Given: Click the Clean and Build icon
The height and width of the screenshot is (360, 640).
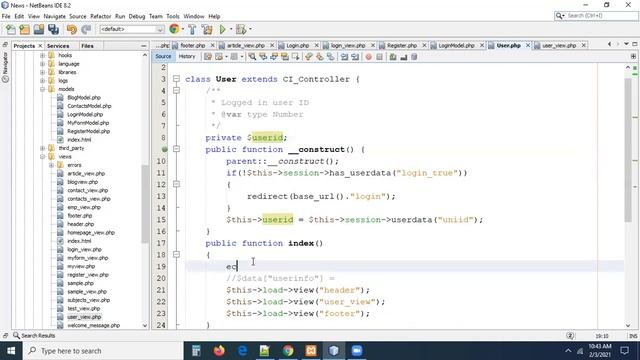Looking at the screenshot, I should click(x=207, y=29).
